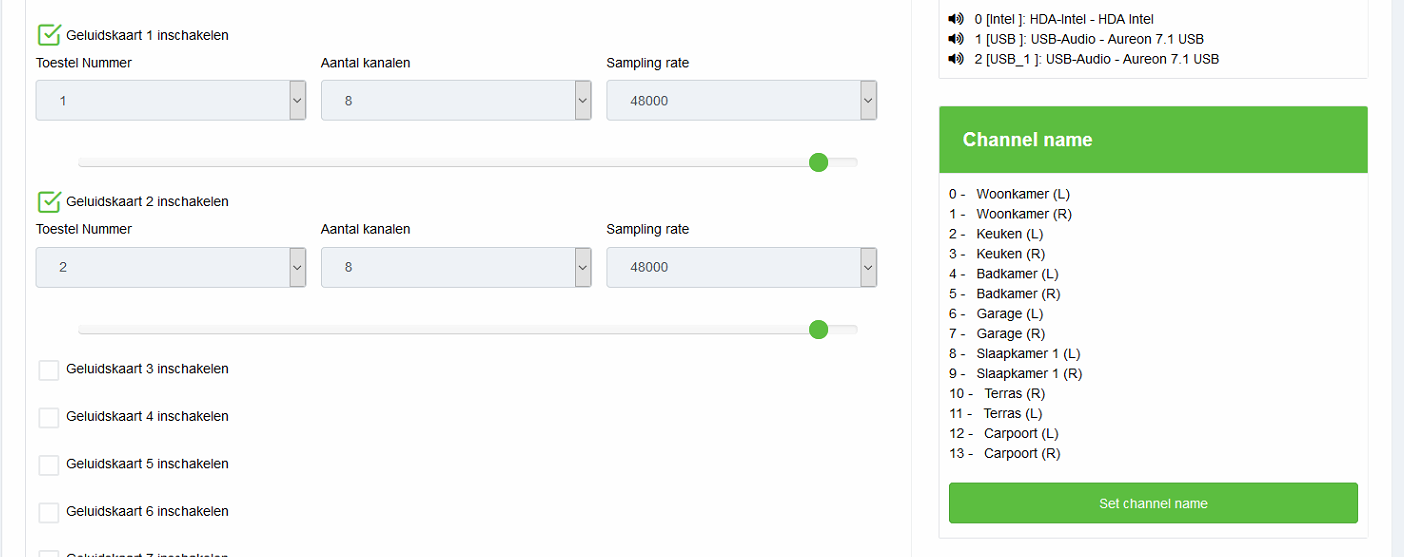Turn on Geluidskaart 6 inschakelen

click(x=49, y=512)
